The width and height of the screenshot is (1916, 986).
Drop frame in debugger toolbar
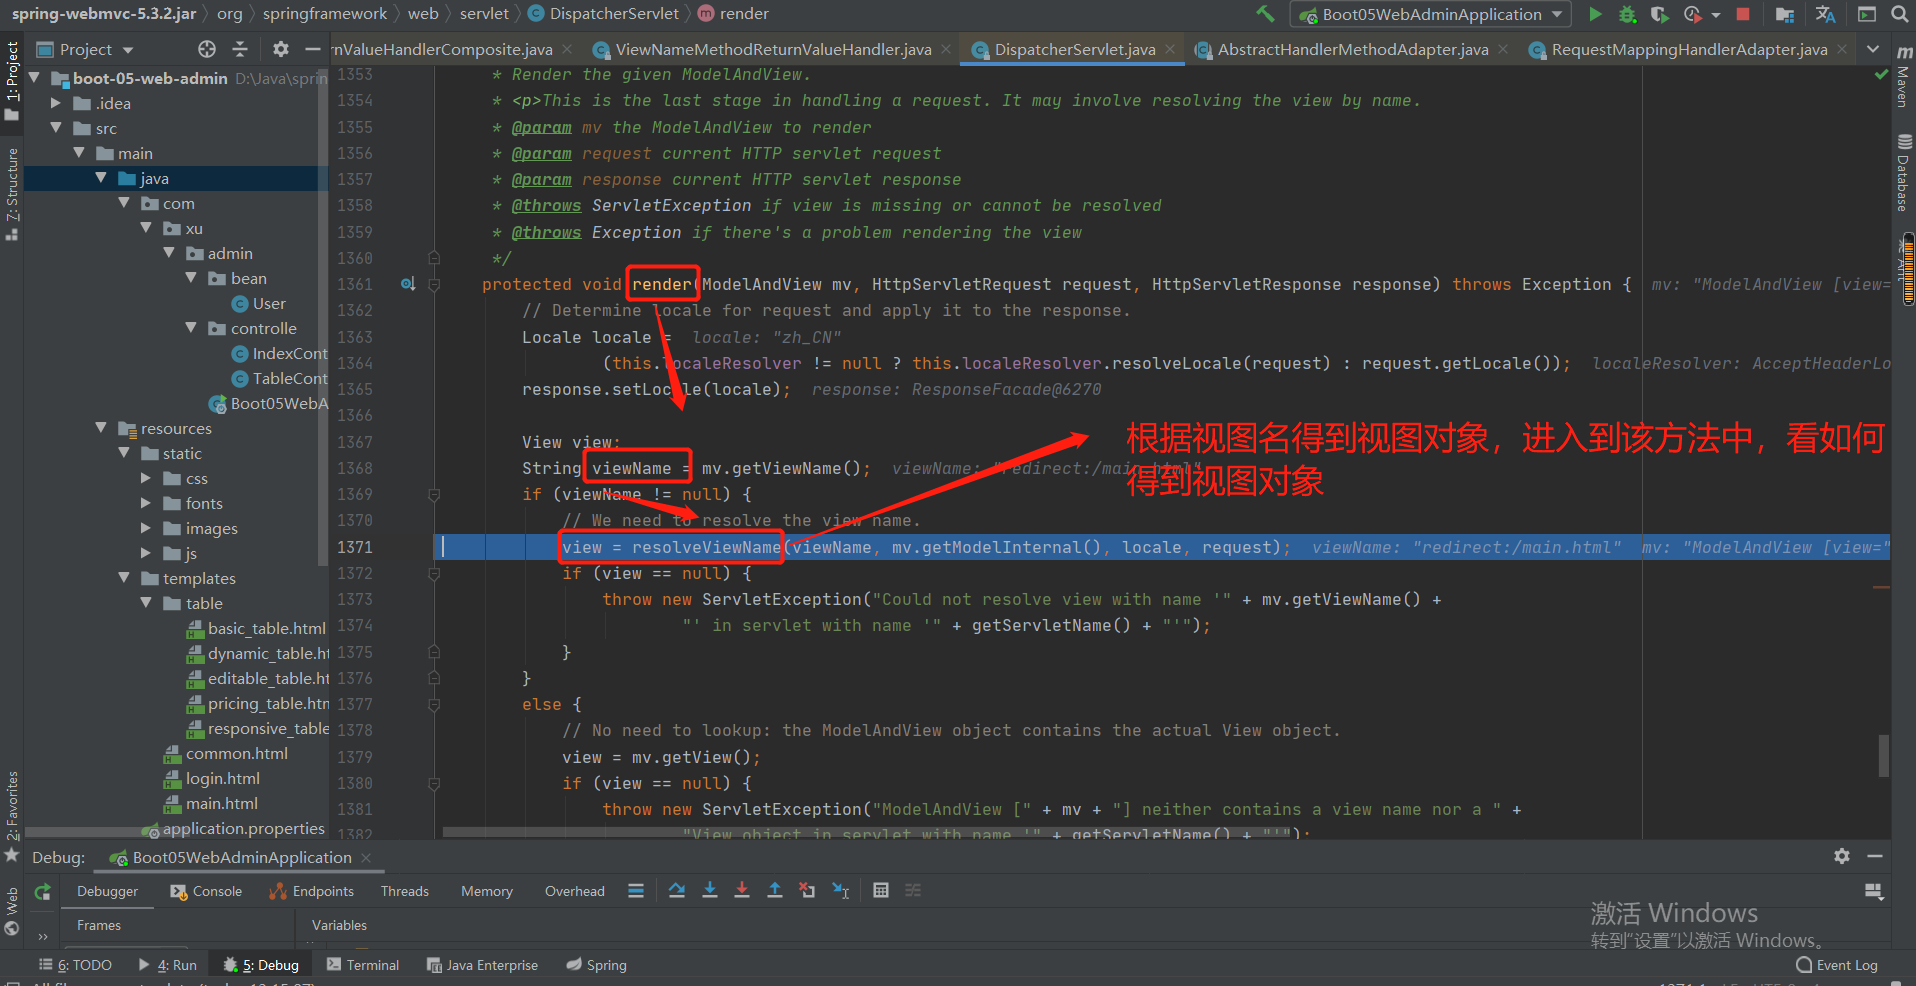pos(807,891)
